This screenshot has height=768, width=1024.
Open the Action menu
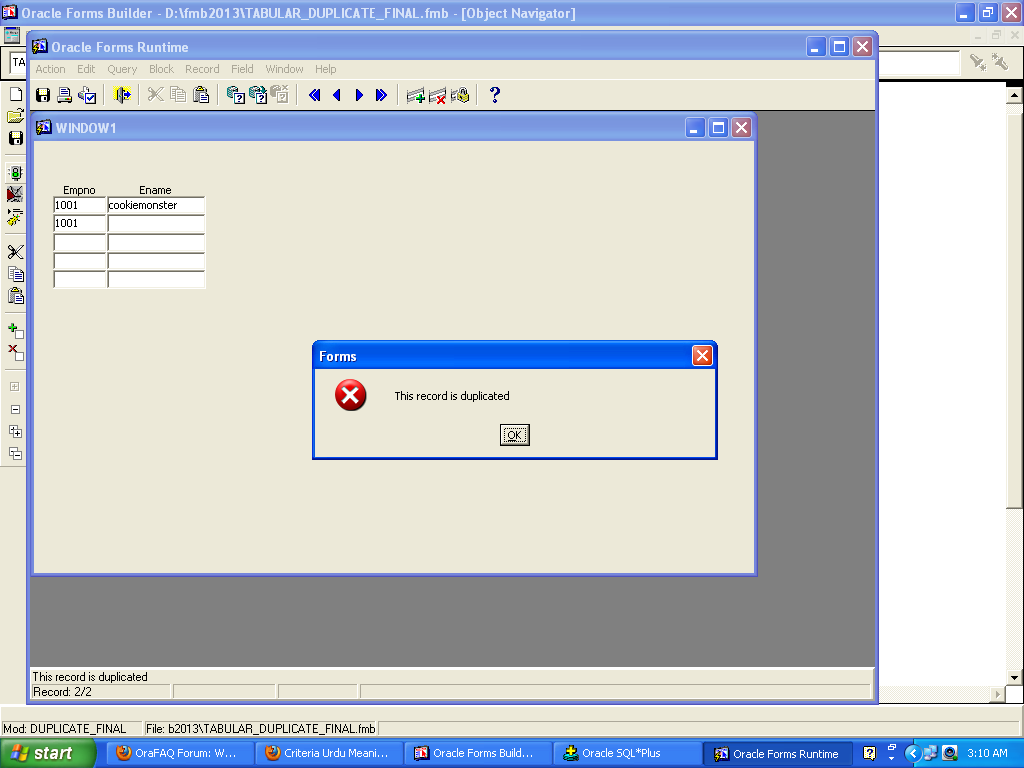pos(50,69)
